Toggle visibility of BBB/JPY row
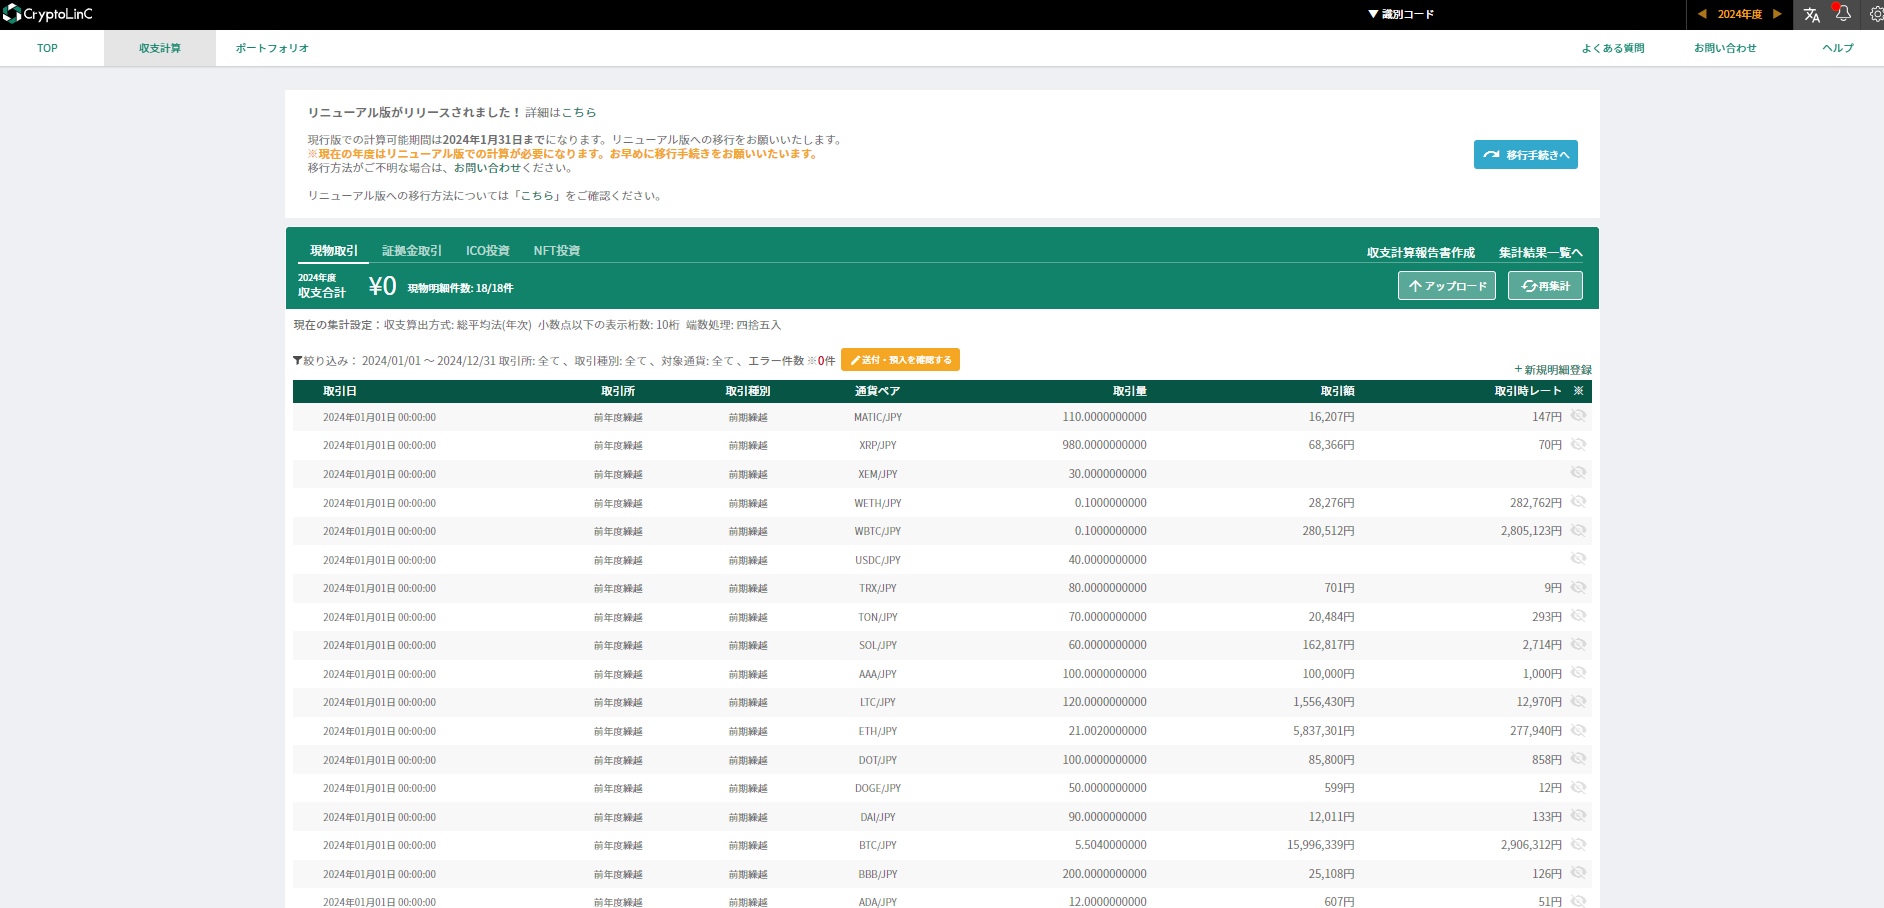Viewport: 1884px width, 908px height. pyautogui.click(x=1578, y=873)
